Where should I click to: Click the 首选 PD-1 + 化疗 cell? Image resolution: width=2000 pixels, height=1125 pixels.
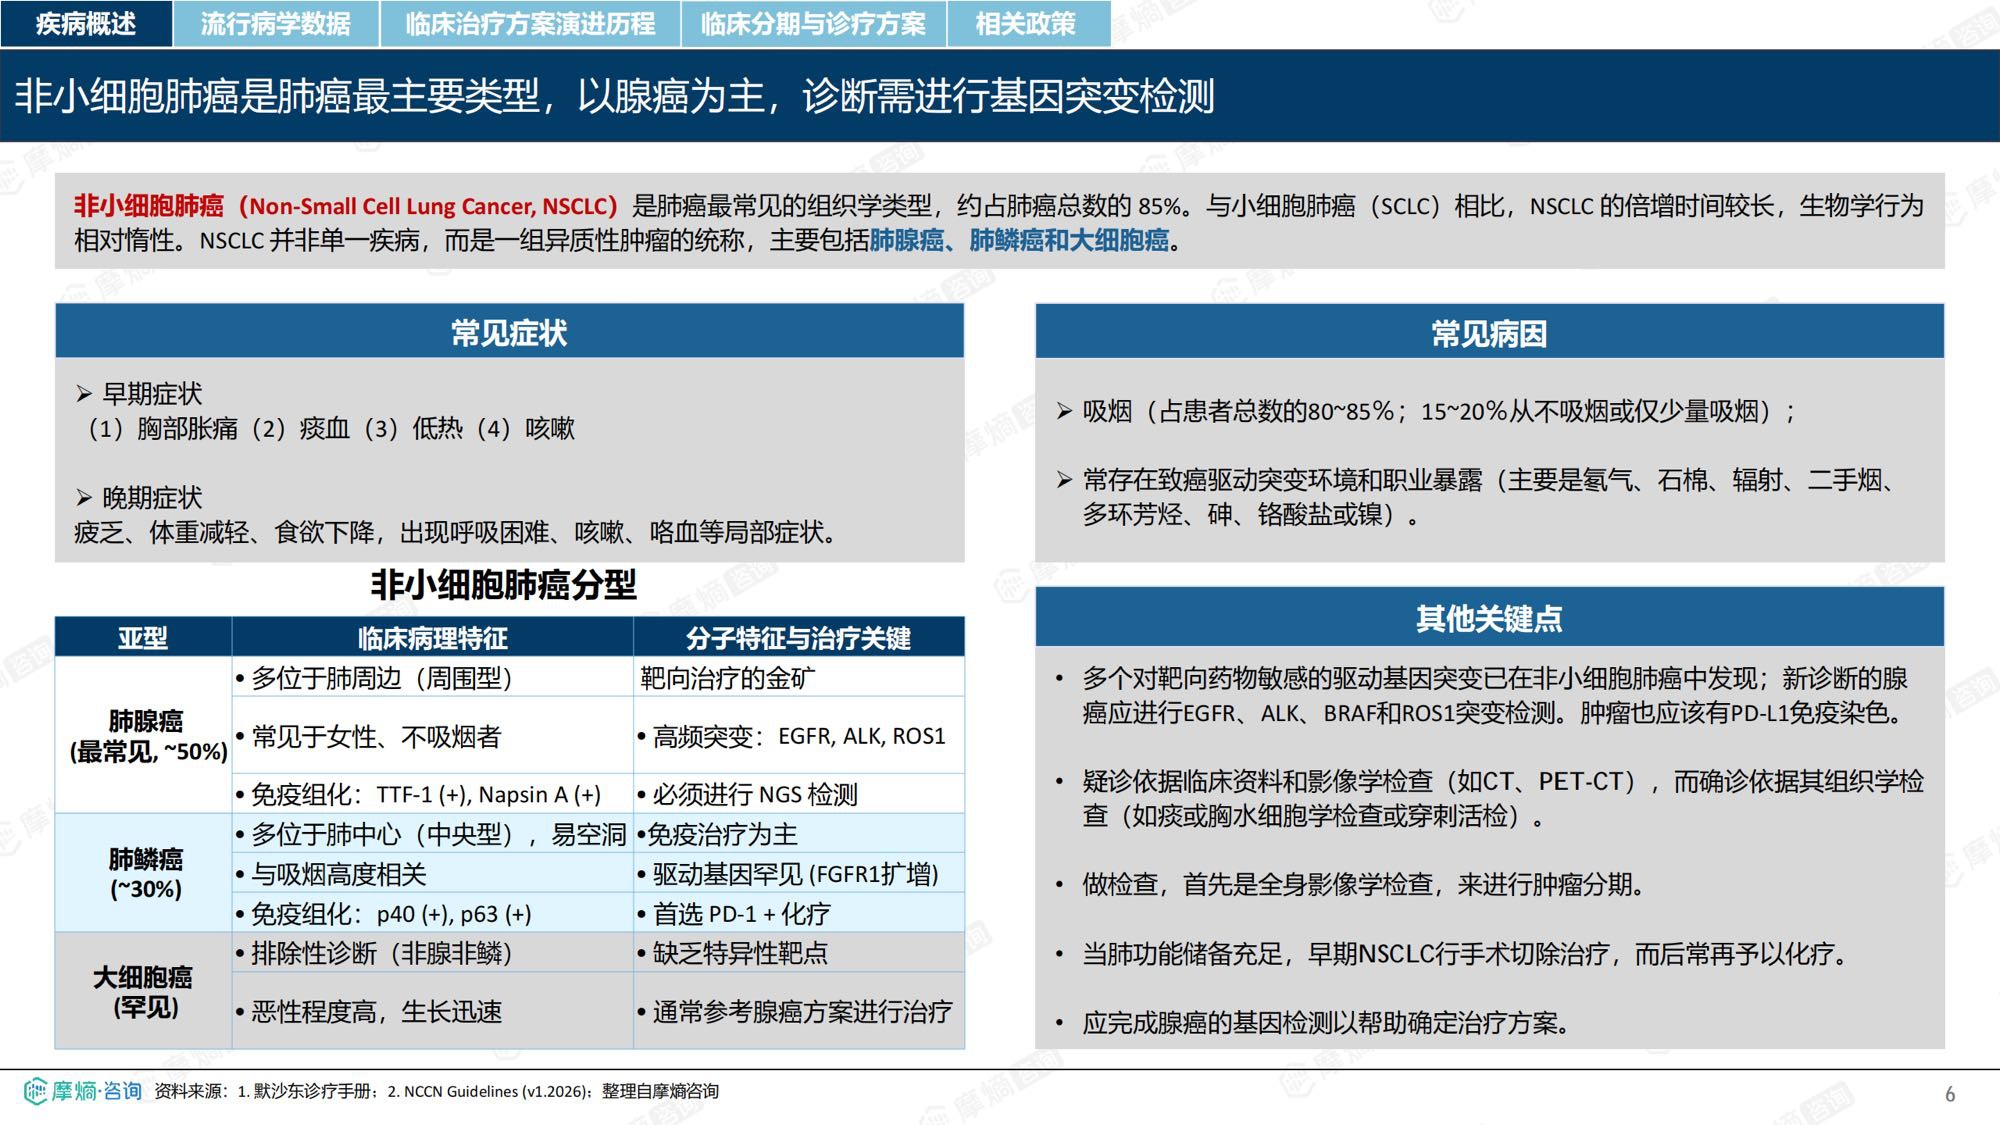[798, 912]
